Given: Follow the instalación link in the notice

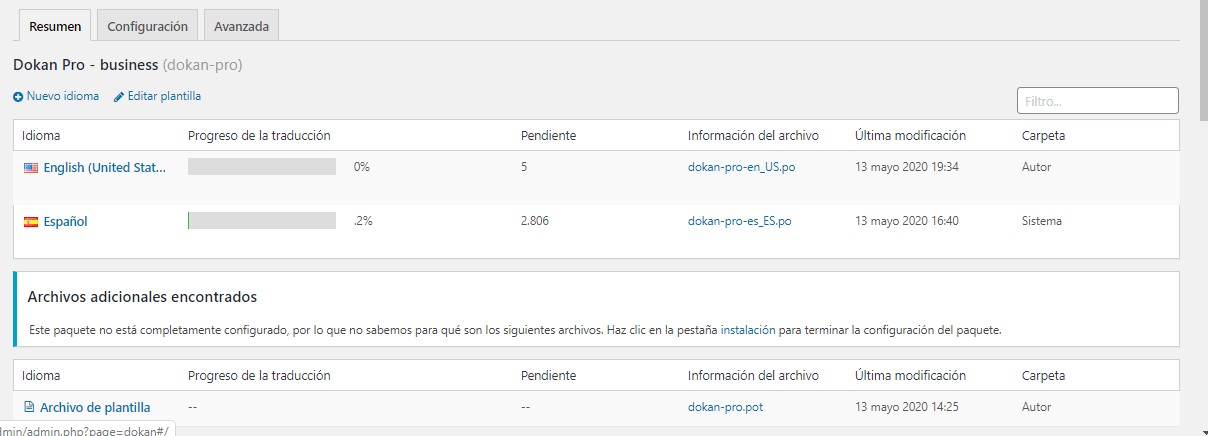Looking at the screenshot, I should tap(748, 329).
